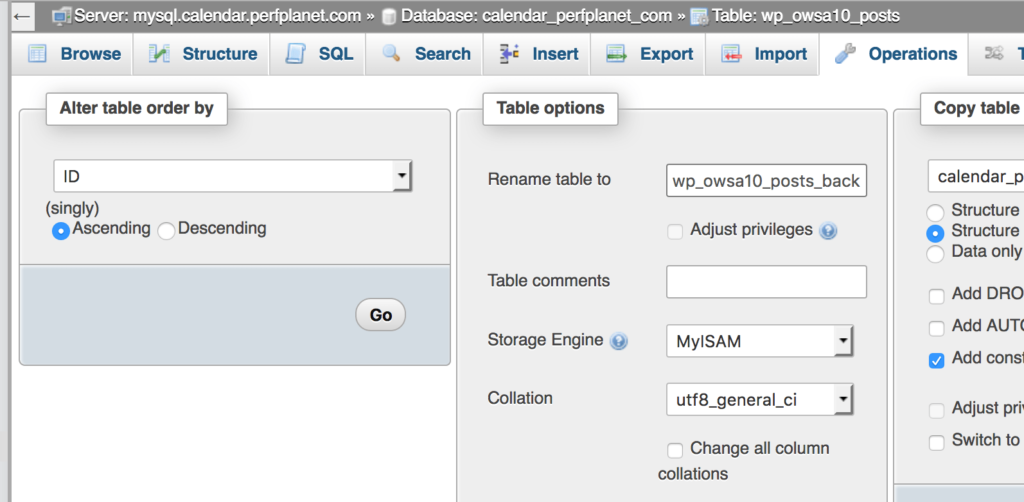Select the Ascending radio button

61,231
